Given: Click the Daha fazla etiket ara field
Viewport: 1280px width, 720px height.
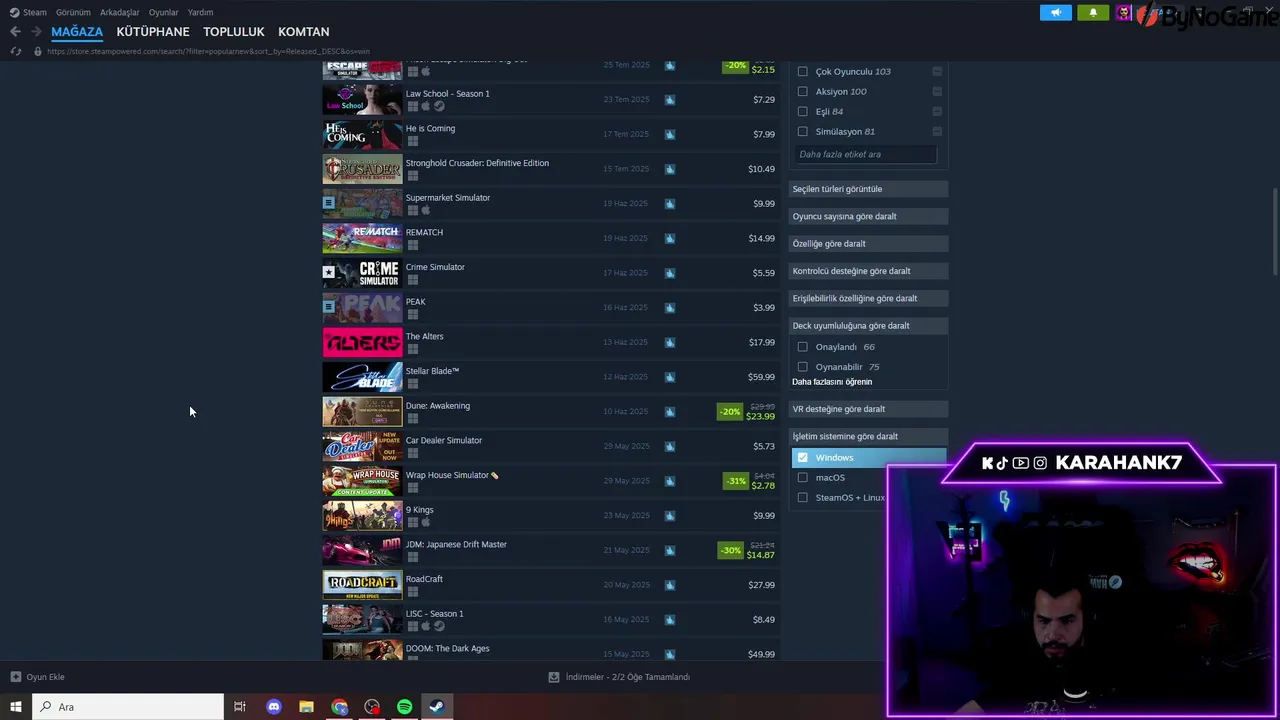Looking at the screenshot, I should tap(866, 154).
